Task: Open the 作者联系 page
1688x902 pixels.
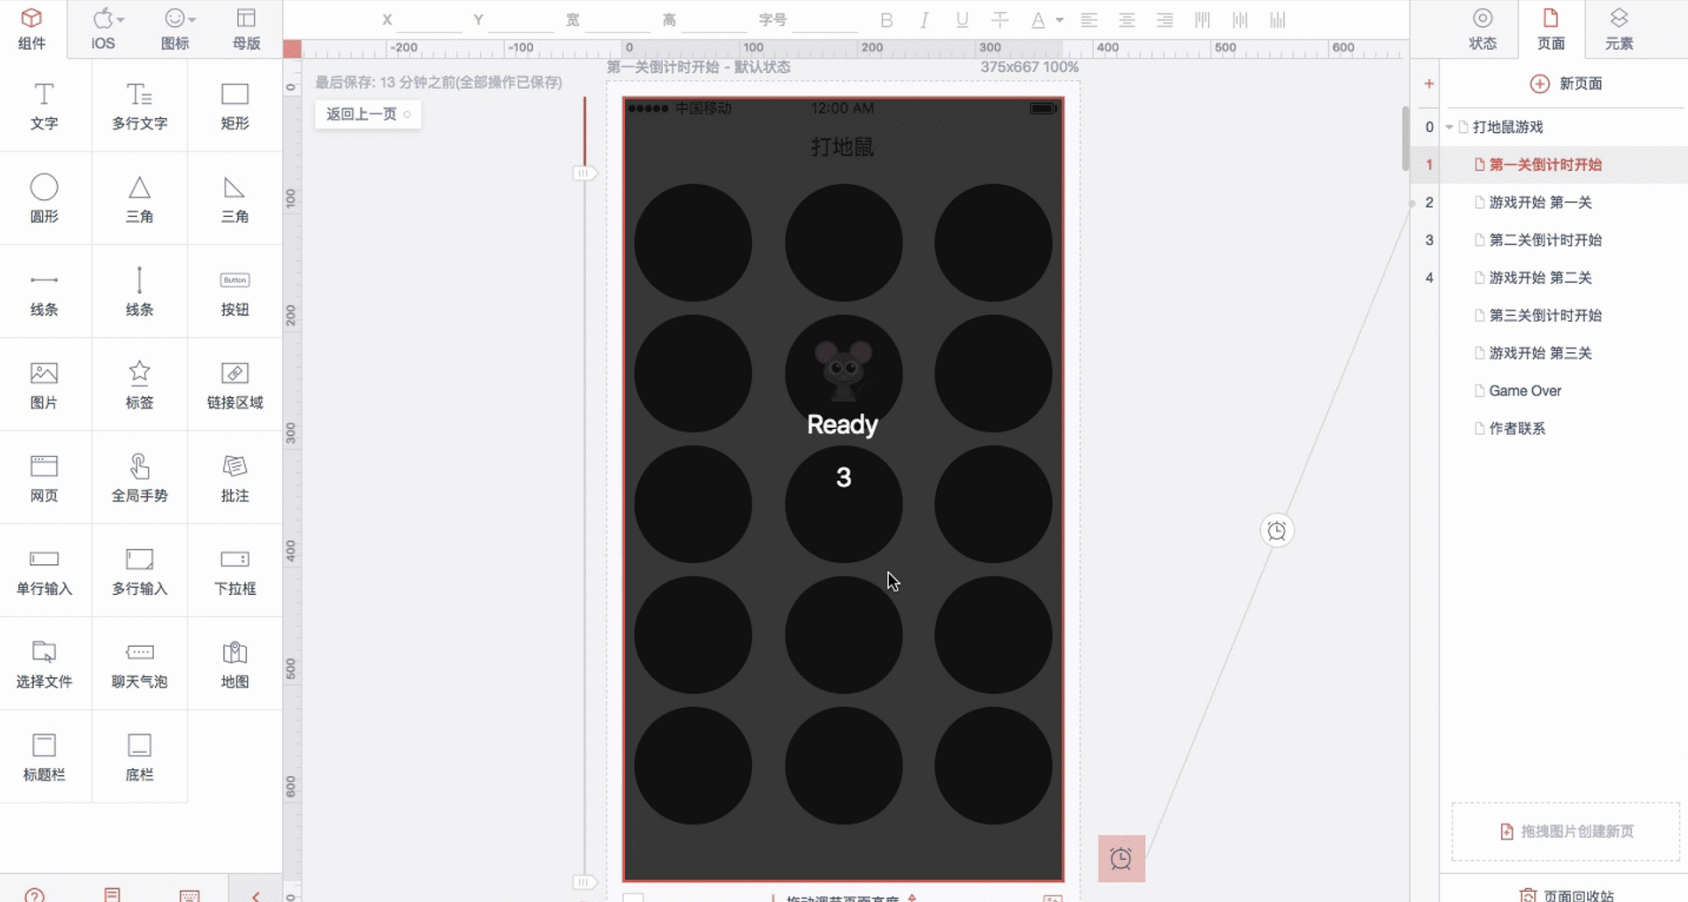Action: point(1517,429)
